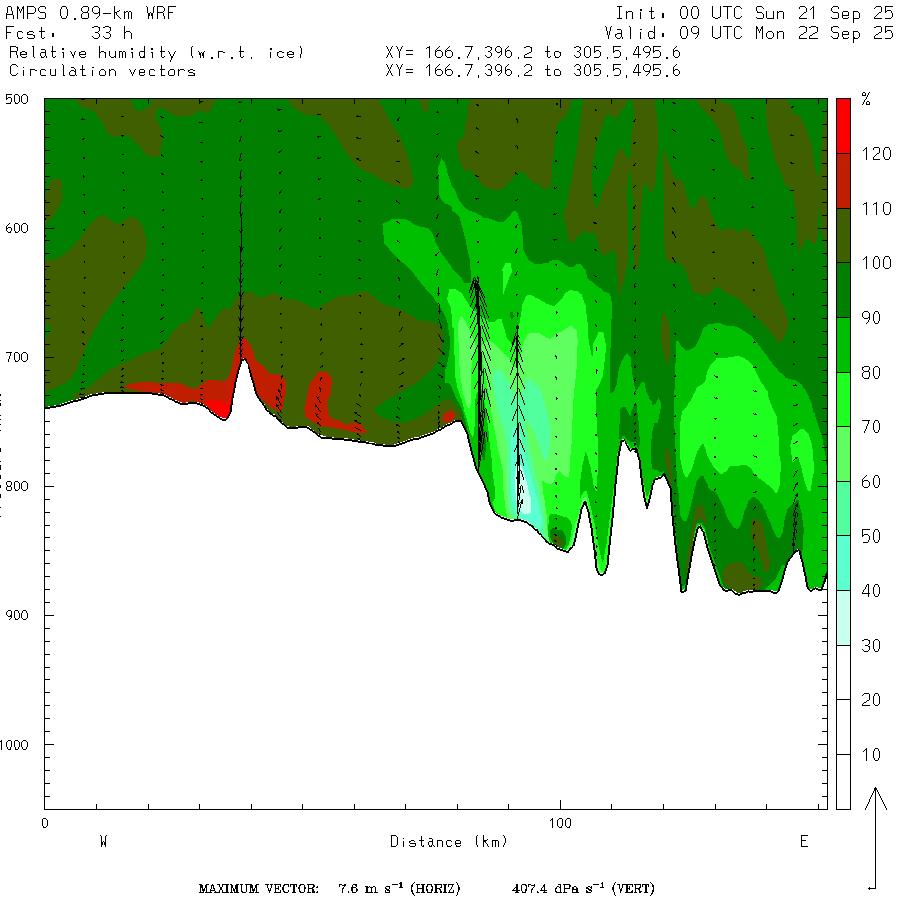Click the reference vector arrow below colorbar
900x900 pixels.
coord(876,839)
